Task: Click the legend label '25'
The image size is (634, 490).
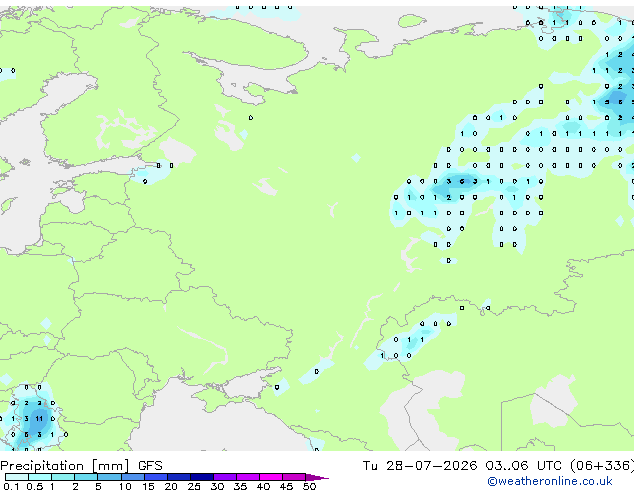Action: [194, 486]
